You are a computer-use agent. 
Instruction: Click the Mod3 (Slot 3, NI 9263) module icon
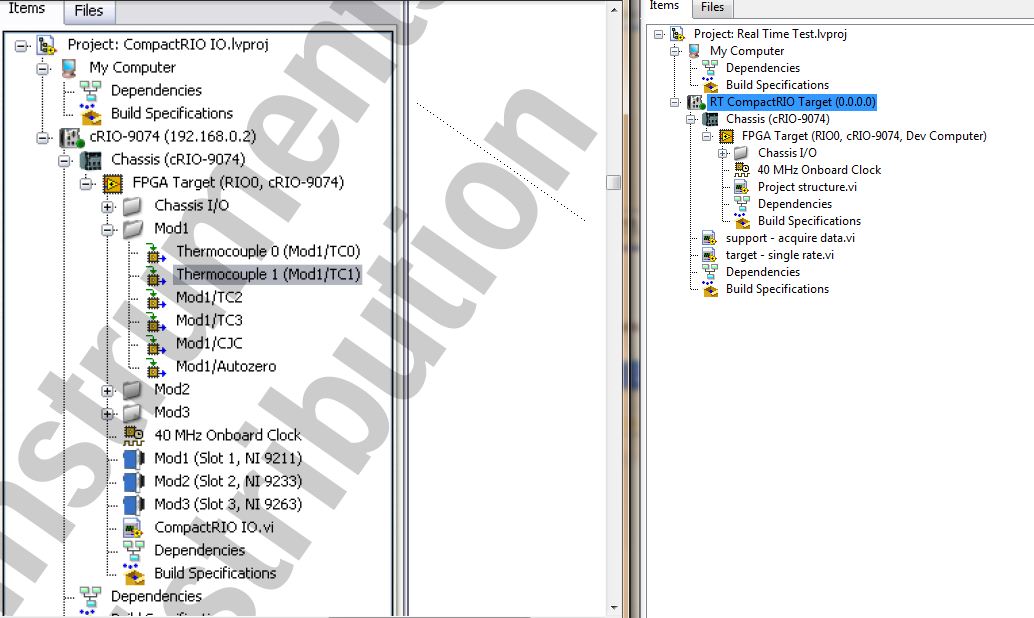134,505
